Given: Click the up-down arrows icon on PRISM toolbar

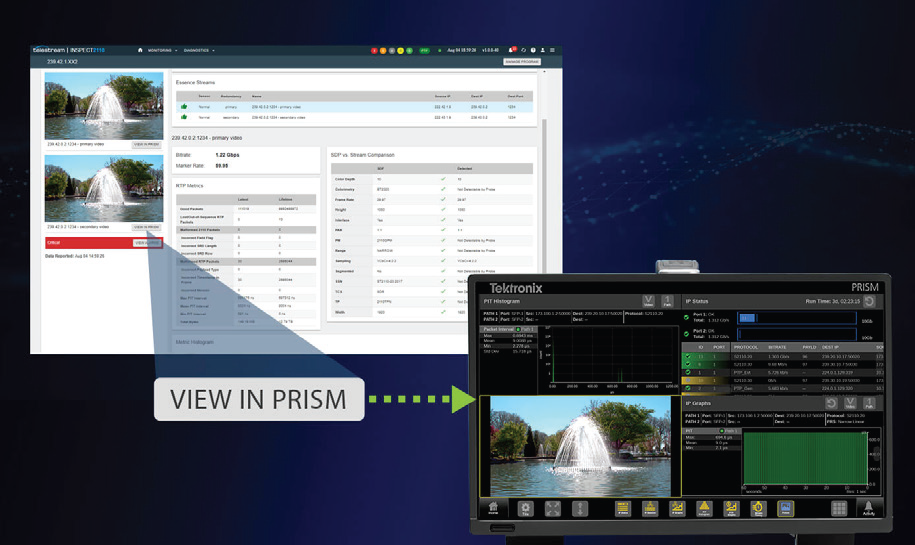Looking at the screenshot, I should 580,508.
